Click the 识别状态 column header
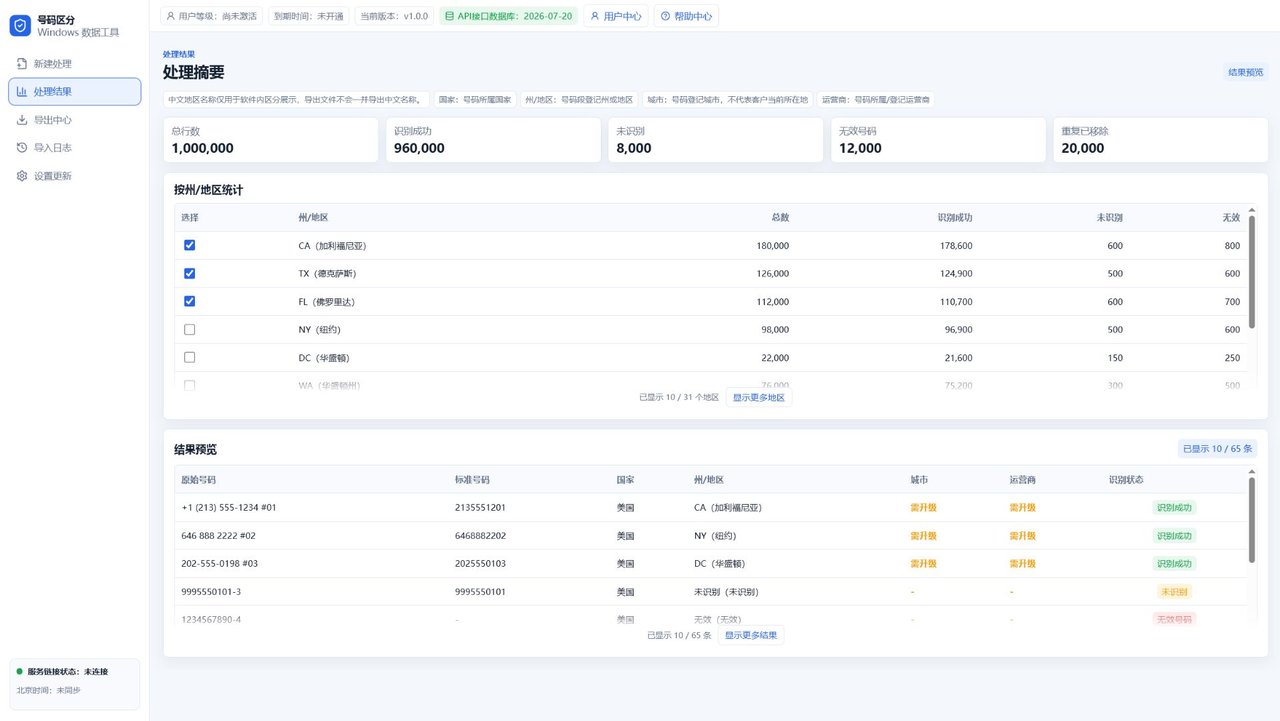This screenshot has height=721, width=1280. pos(1126,480)
